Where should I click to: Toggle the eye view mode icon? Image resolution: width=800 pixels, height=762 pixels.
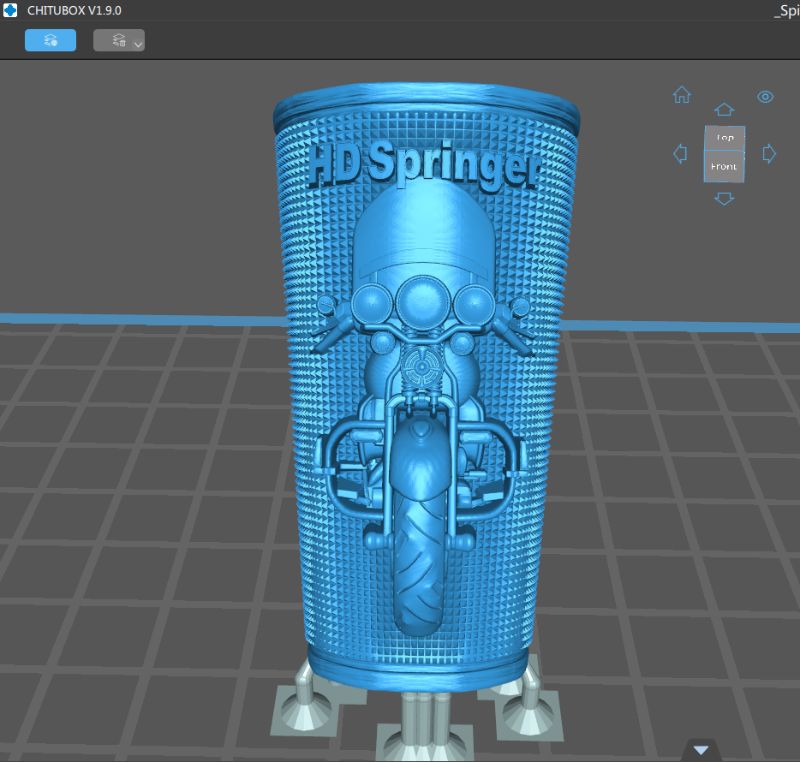[765, 96]
